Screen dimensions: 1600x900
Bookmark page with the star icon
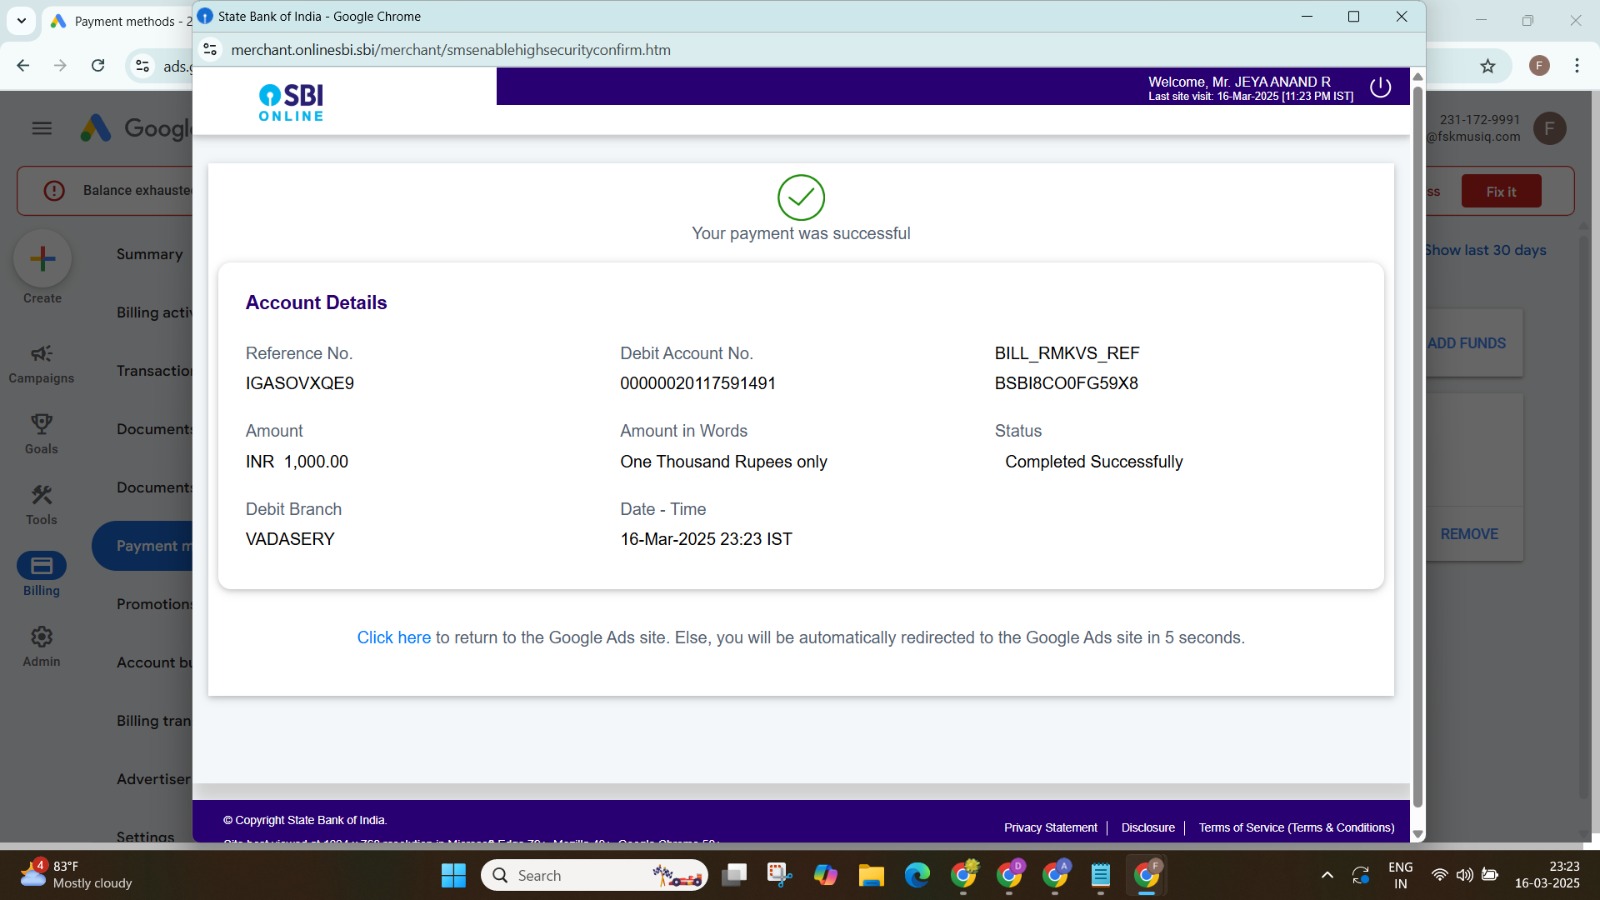(1487, 66)
